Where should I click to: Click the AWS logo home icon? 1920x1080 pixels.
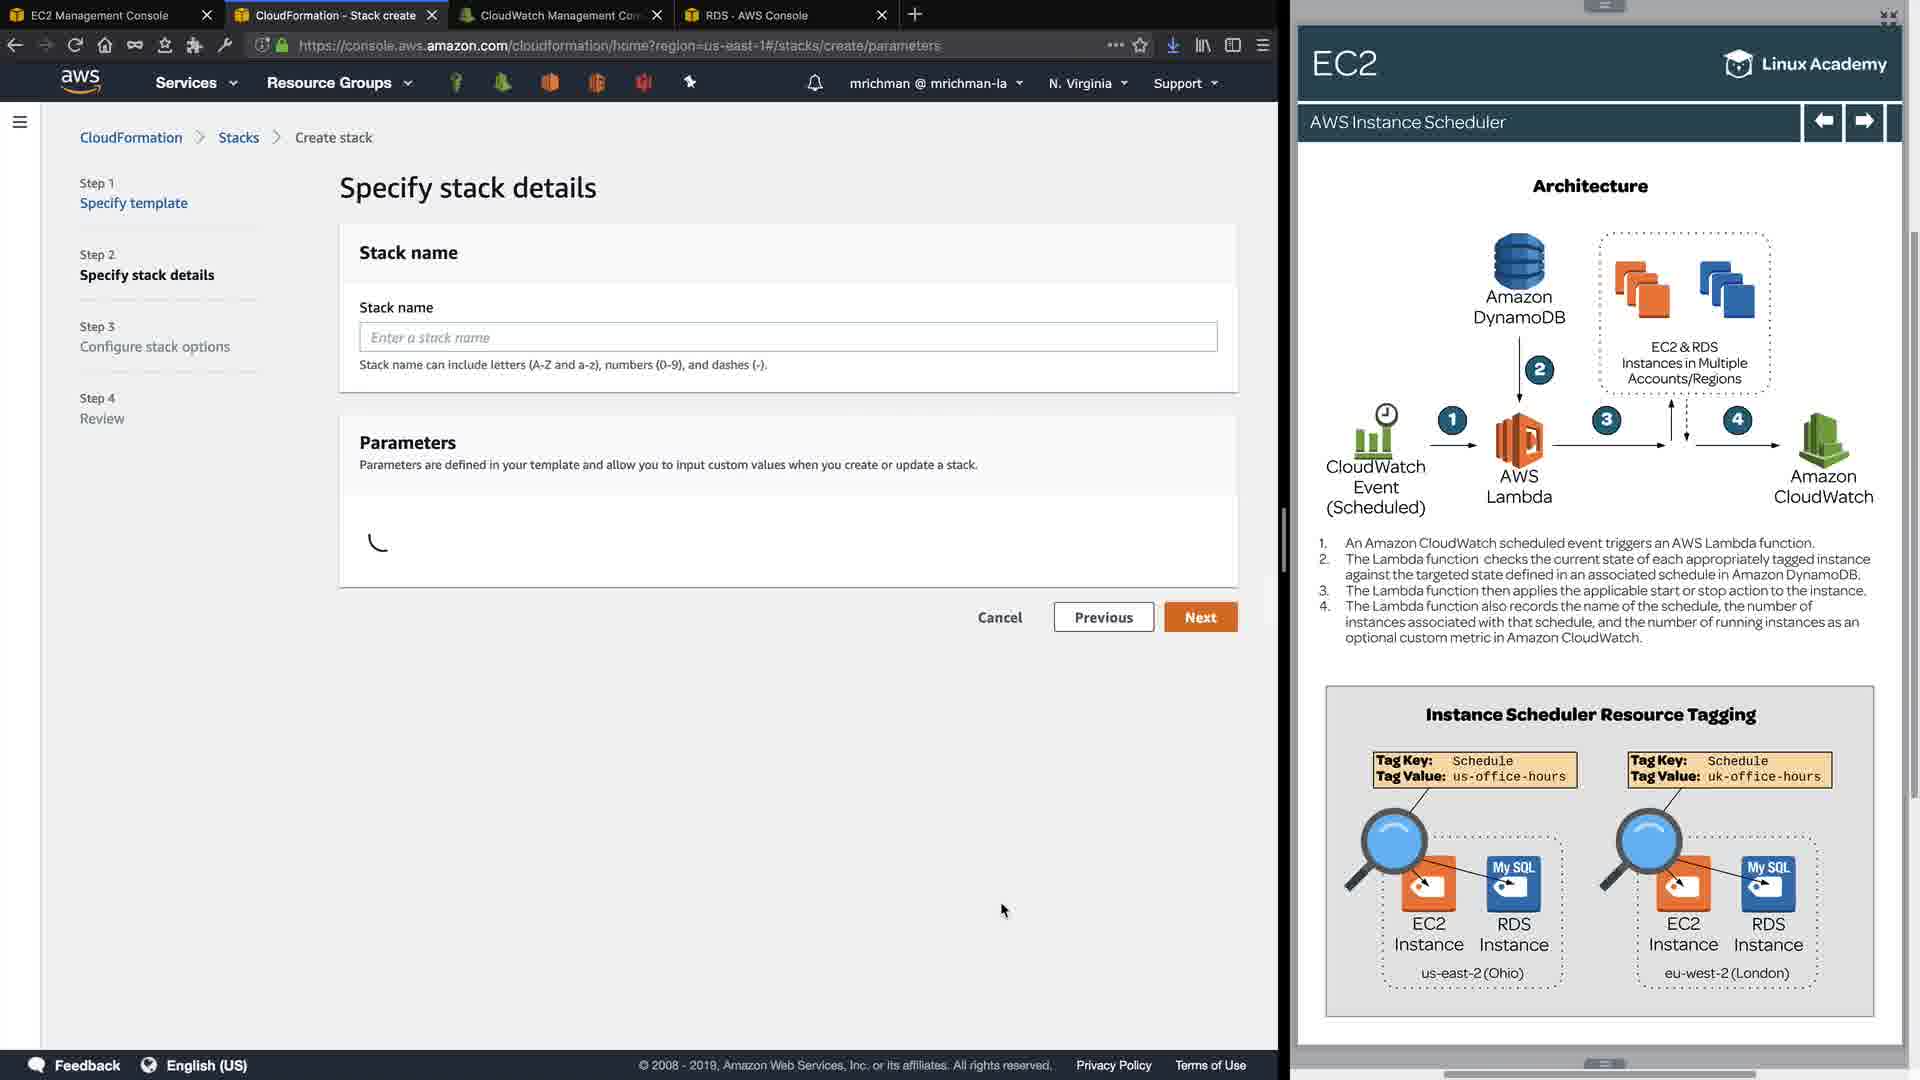click(x=80, y=82)
